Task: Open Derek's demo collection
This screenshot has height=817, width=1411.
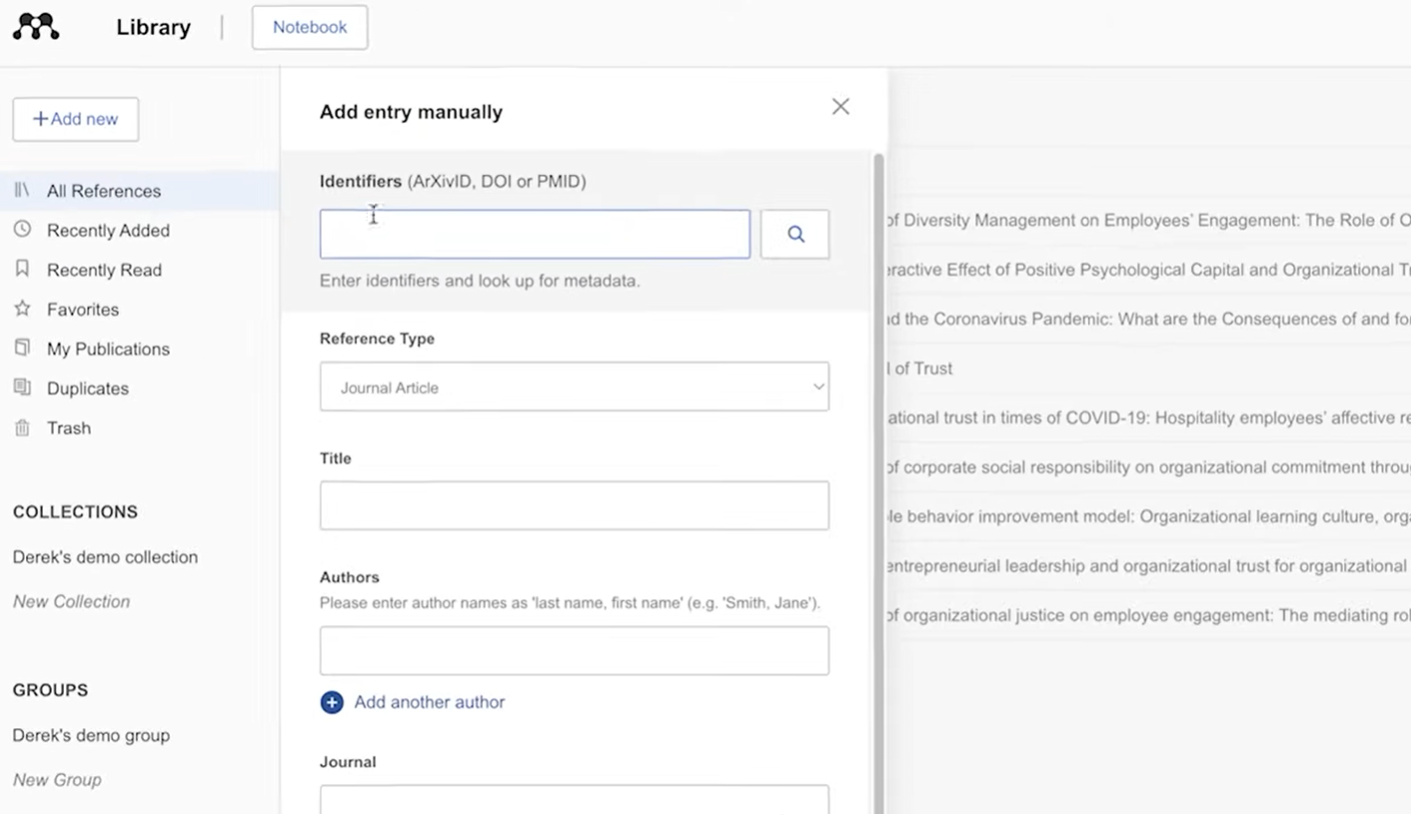Action: [105, 557]
